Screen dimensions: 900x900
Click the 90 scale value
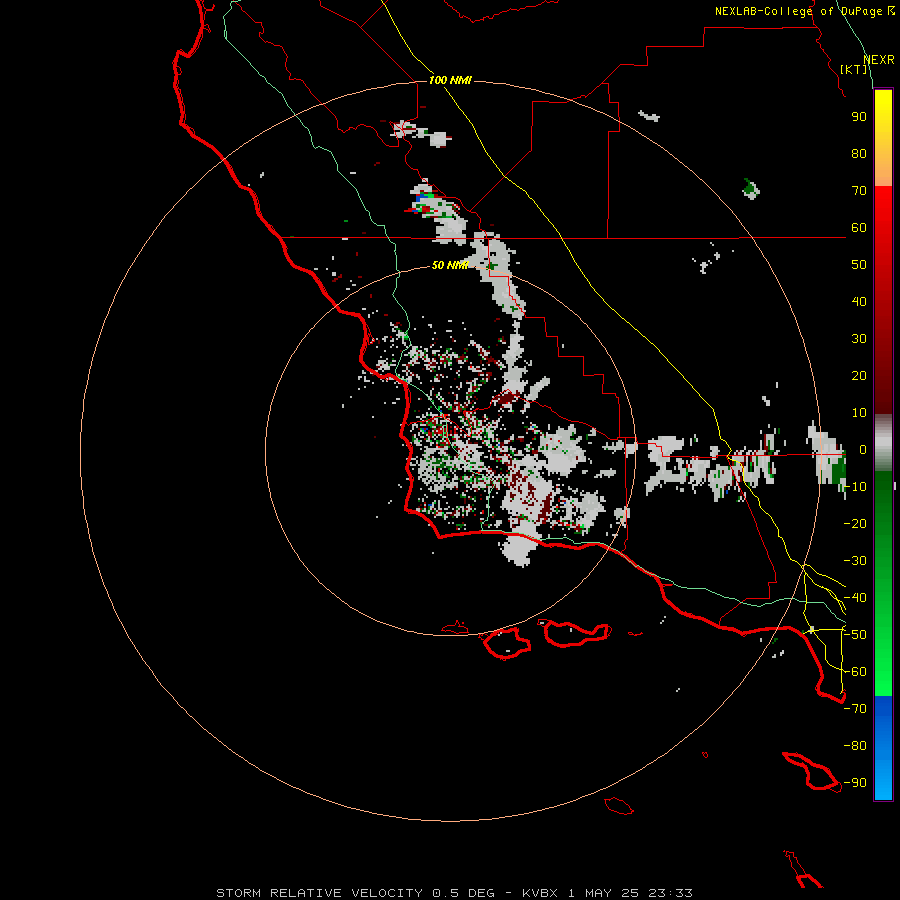(859, 117)
